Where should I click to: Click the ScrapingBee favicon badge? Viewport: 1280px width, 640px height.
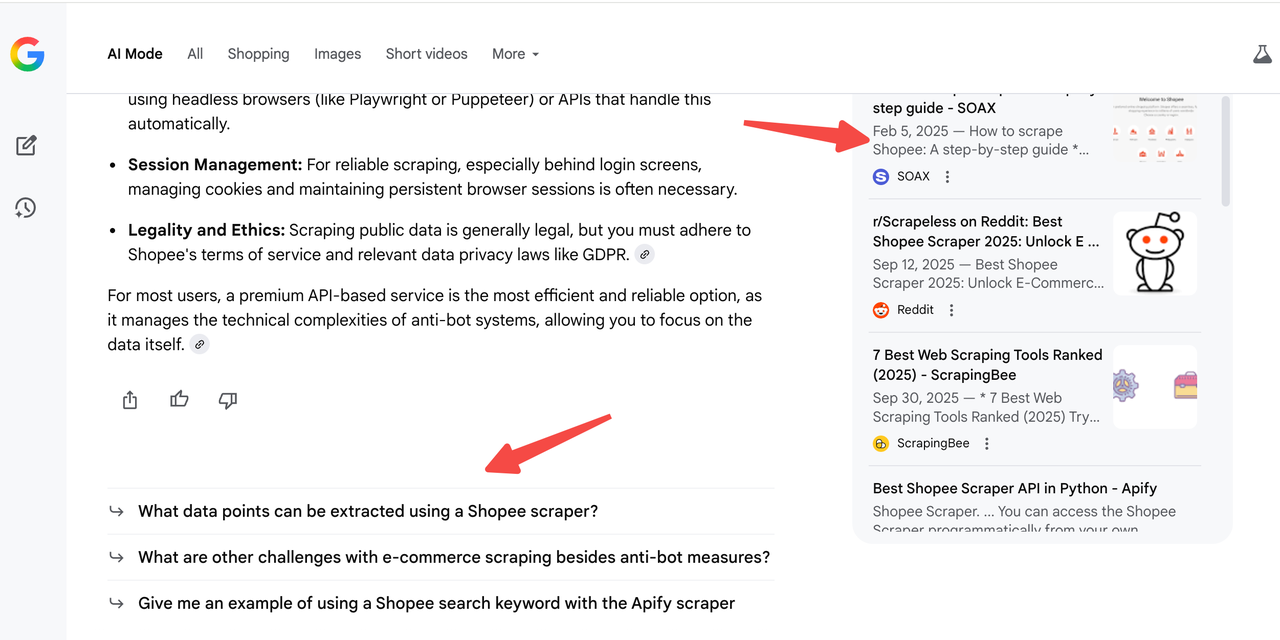[880, 442]
